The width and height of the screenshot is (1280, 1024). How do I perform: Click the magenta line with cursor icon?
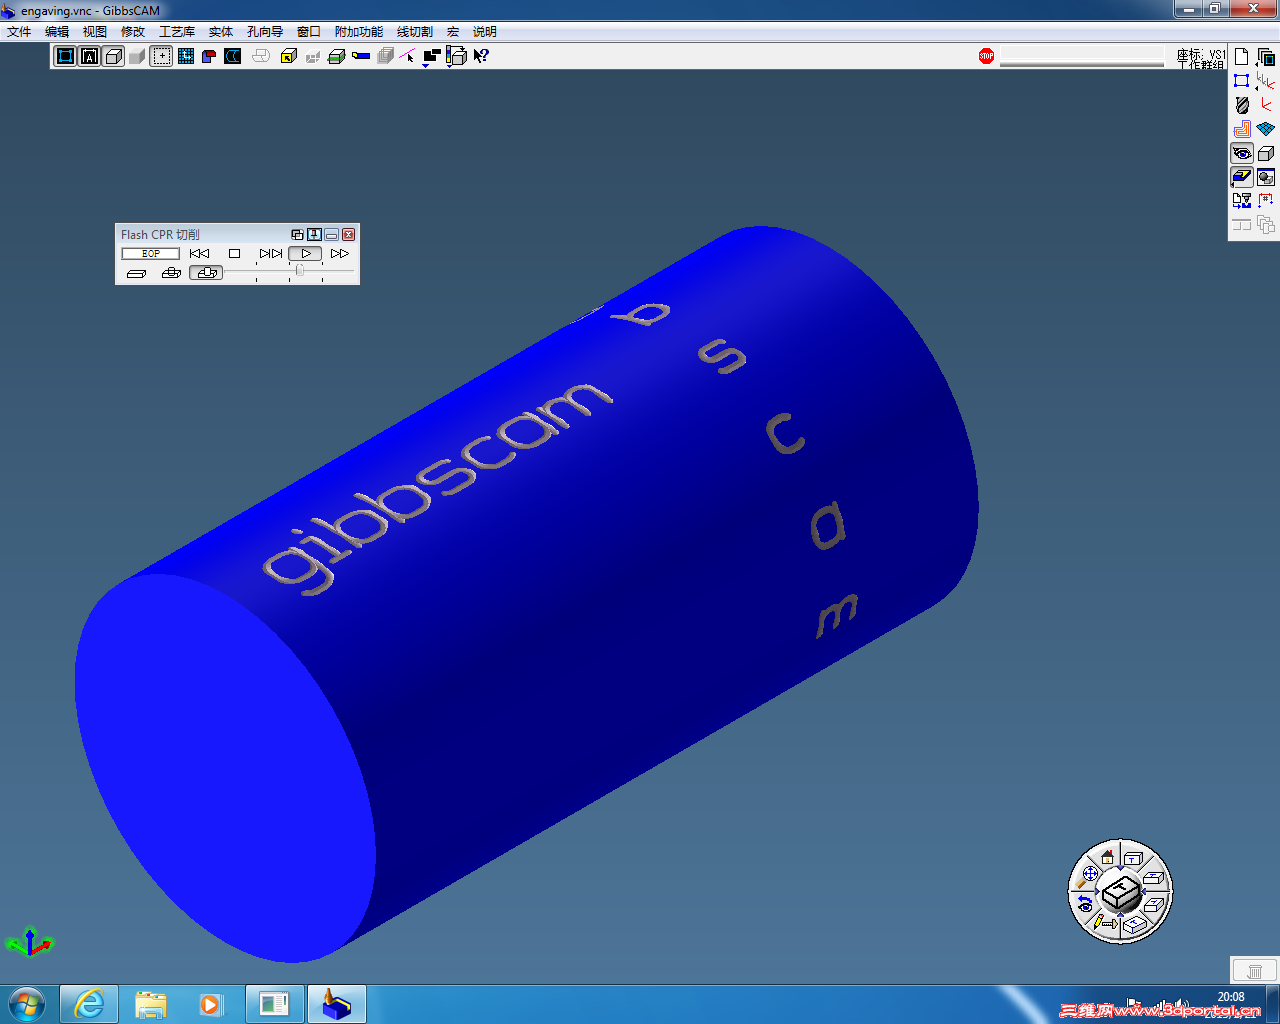click(408, 56)
